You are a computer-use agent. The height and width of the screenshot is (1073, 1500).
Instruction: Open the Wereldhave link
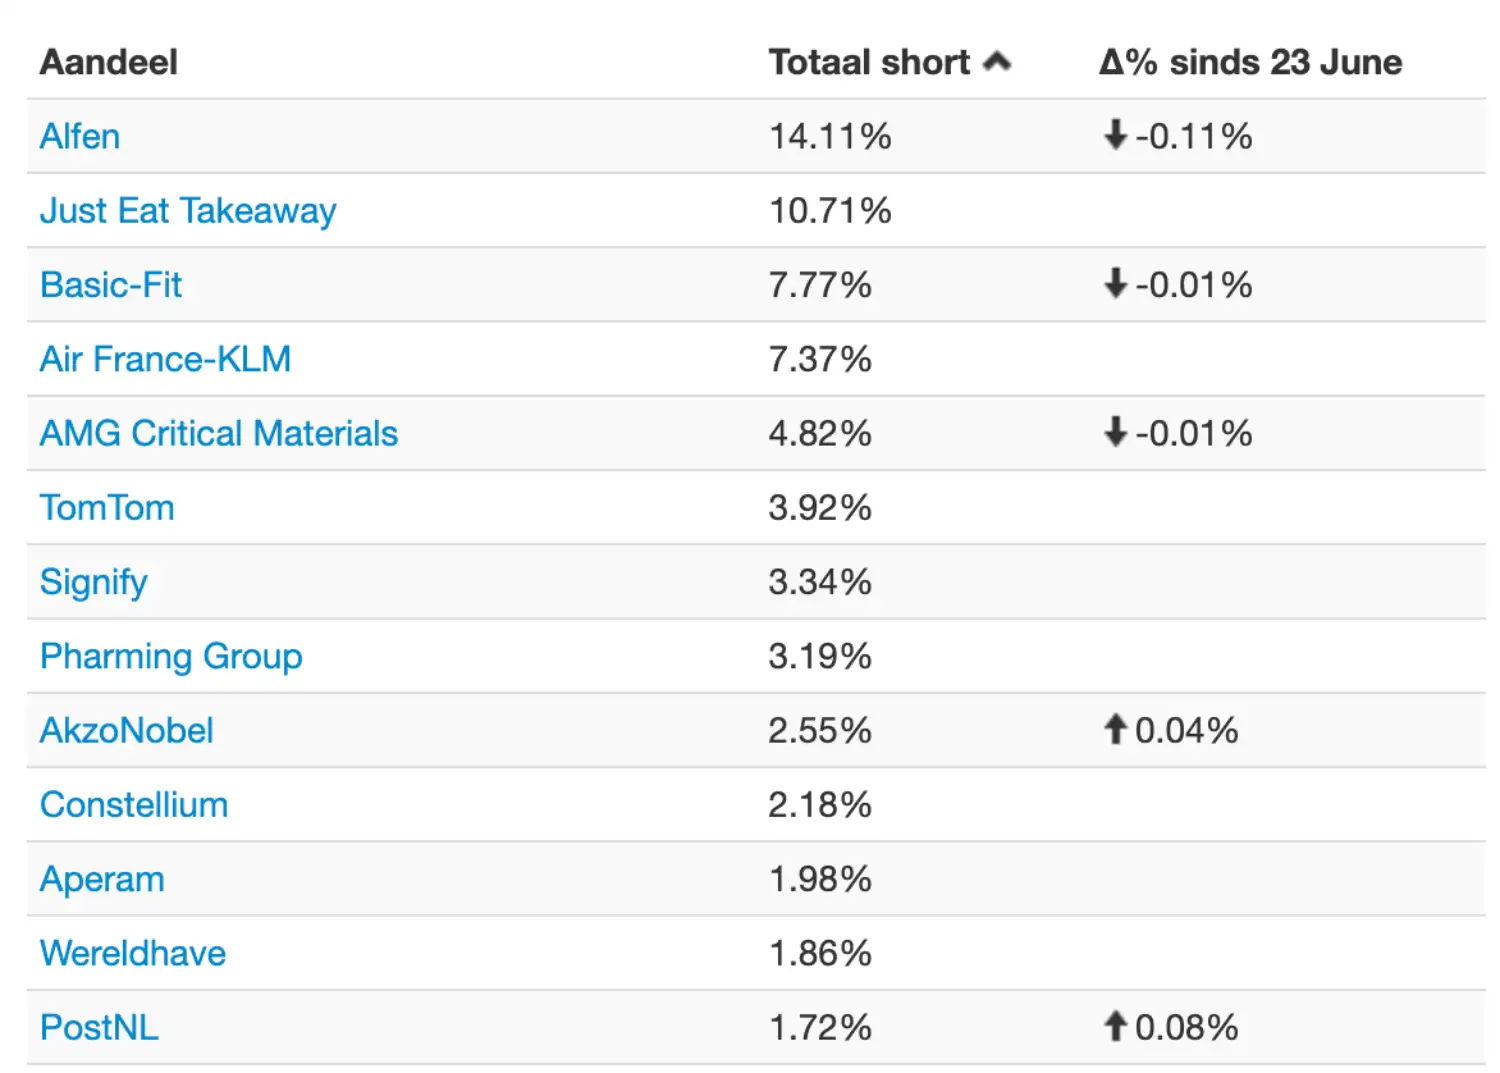[133, 953]
